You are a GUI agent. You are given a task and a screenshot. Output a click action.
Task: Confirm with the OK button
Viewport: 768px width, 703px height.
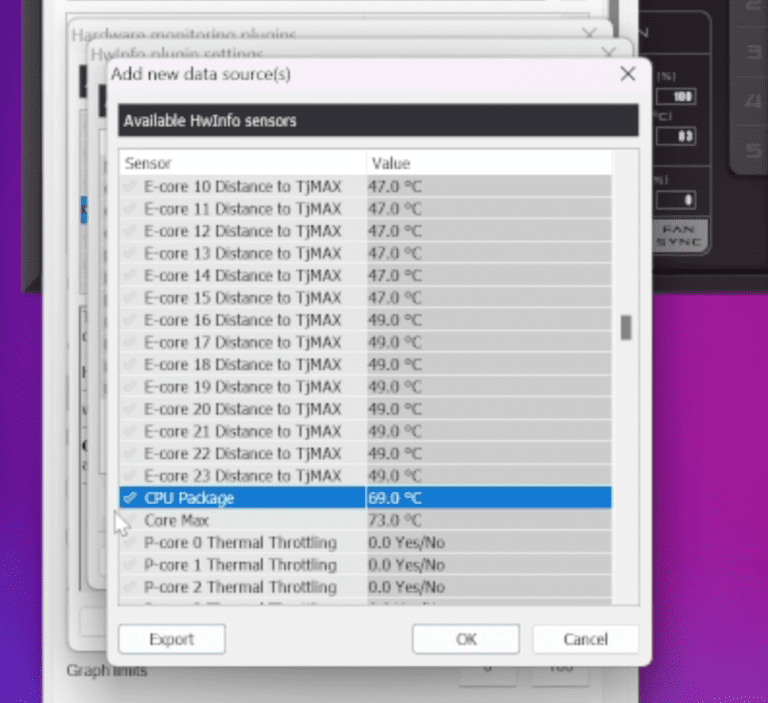coord(466,639)
